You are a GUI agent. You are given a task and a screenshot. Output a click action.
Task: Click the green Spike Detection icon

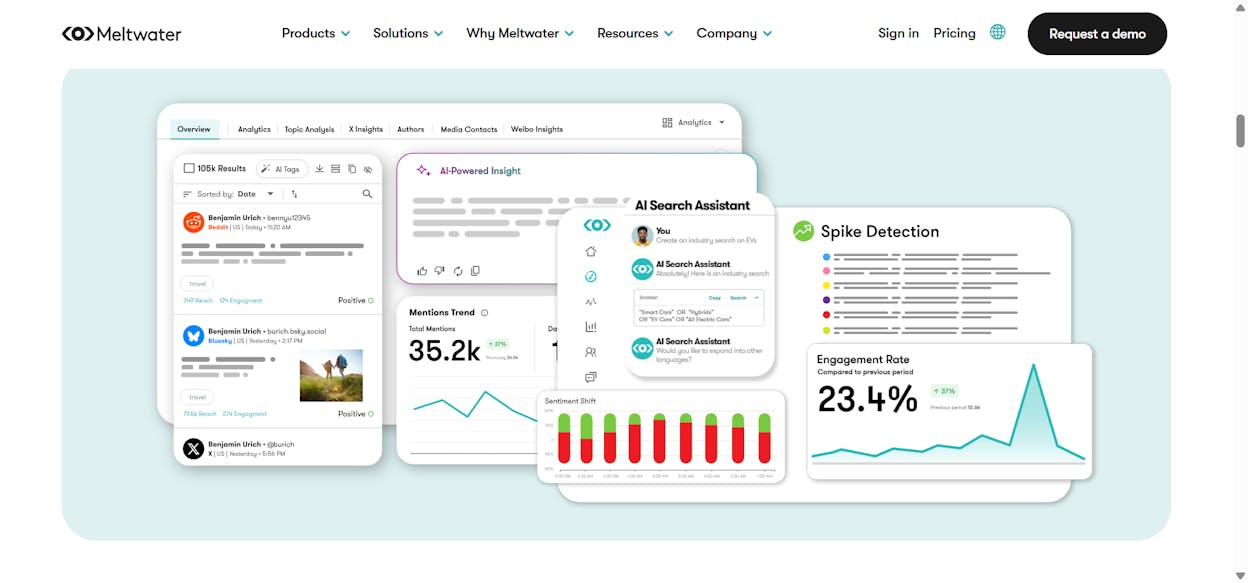coord(803,231)
